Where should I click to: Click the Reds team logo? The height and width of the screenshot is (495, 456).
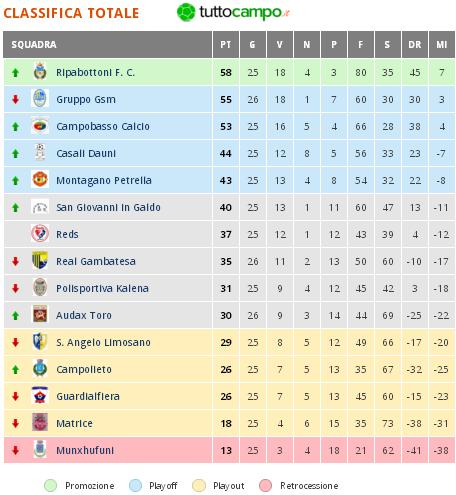tap(40, 234)
